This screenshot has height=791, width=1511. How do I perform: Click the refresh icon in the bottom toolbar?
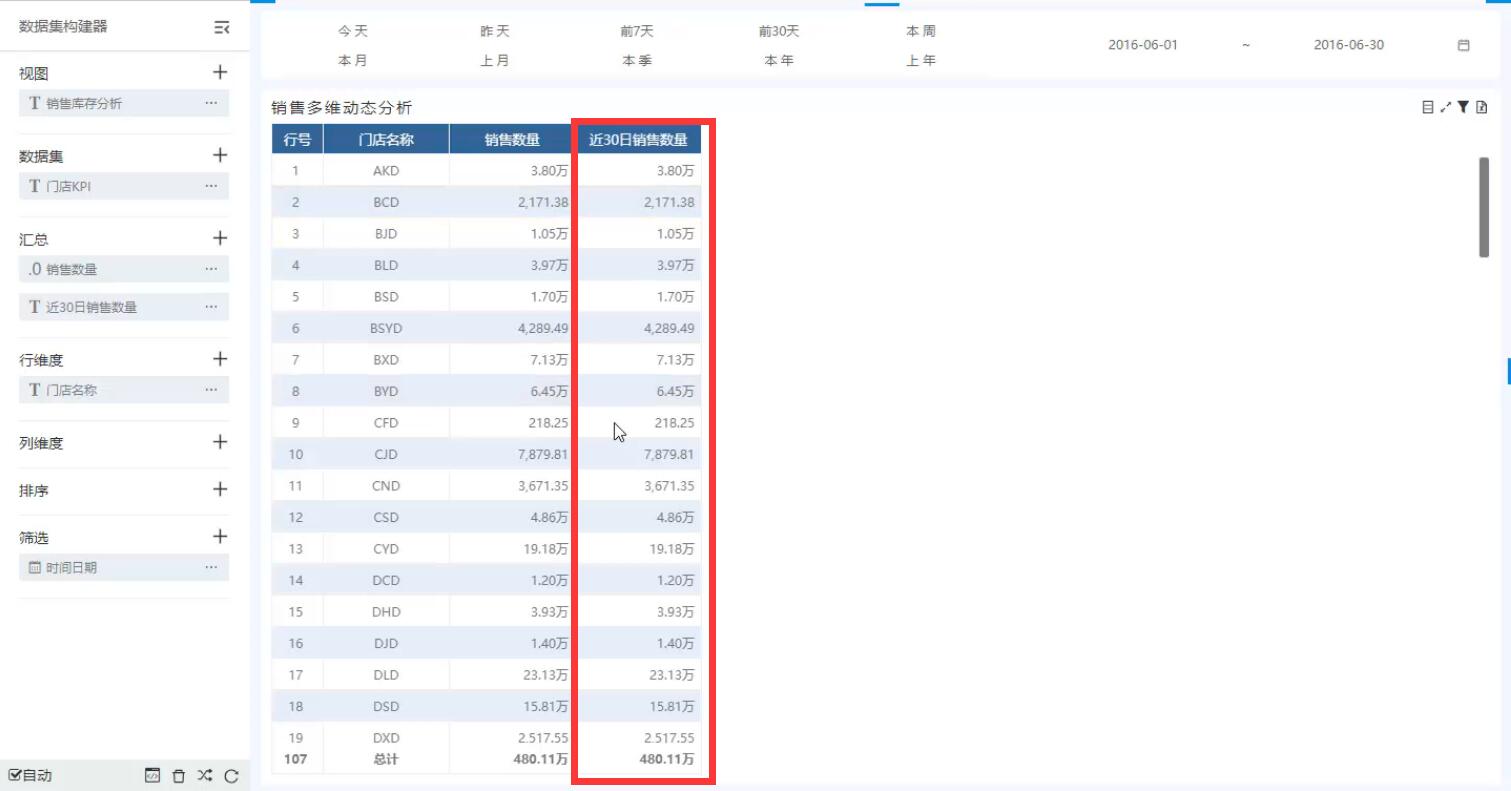click(x=231, y=776)
